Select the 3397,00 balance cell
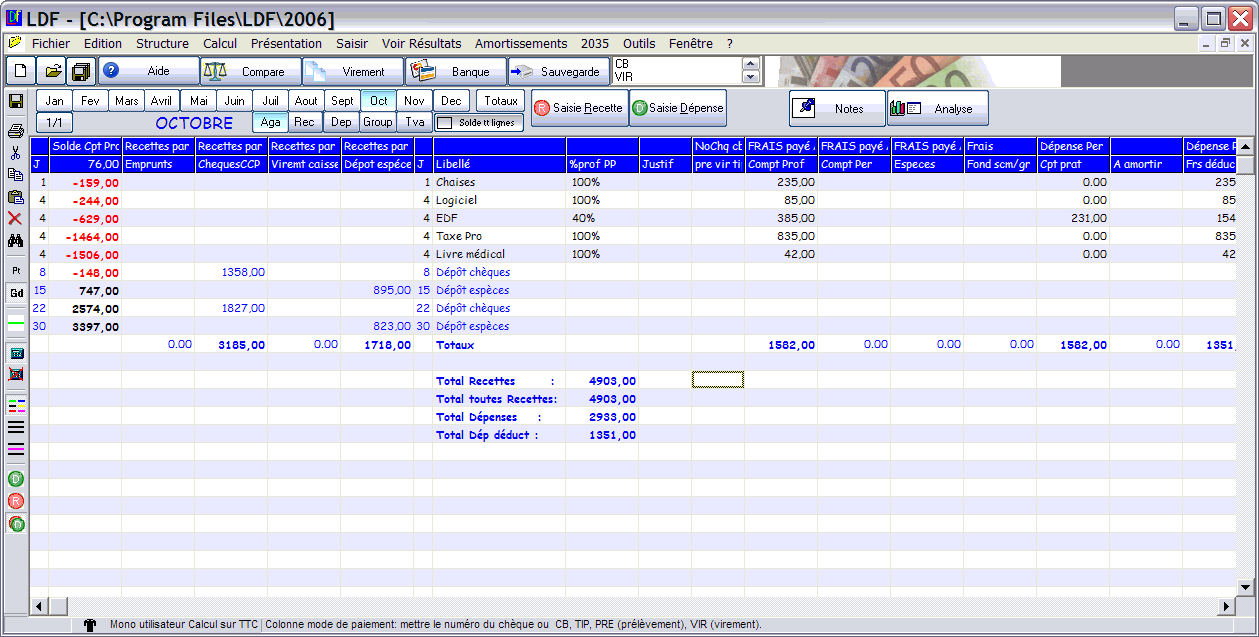Viewport: 1259px width, 637px height. pyautogui.click(x=85, y=326)
